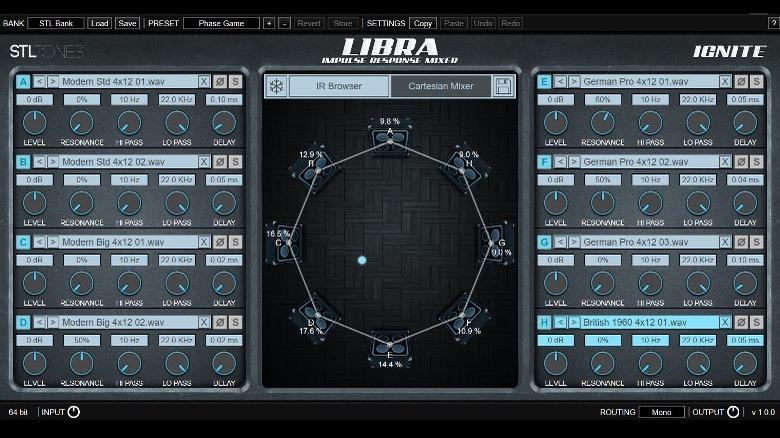Switch to the IR Browser tab
This screenshot has height=438, width=780.
[x=338, y=86]
